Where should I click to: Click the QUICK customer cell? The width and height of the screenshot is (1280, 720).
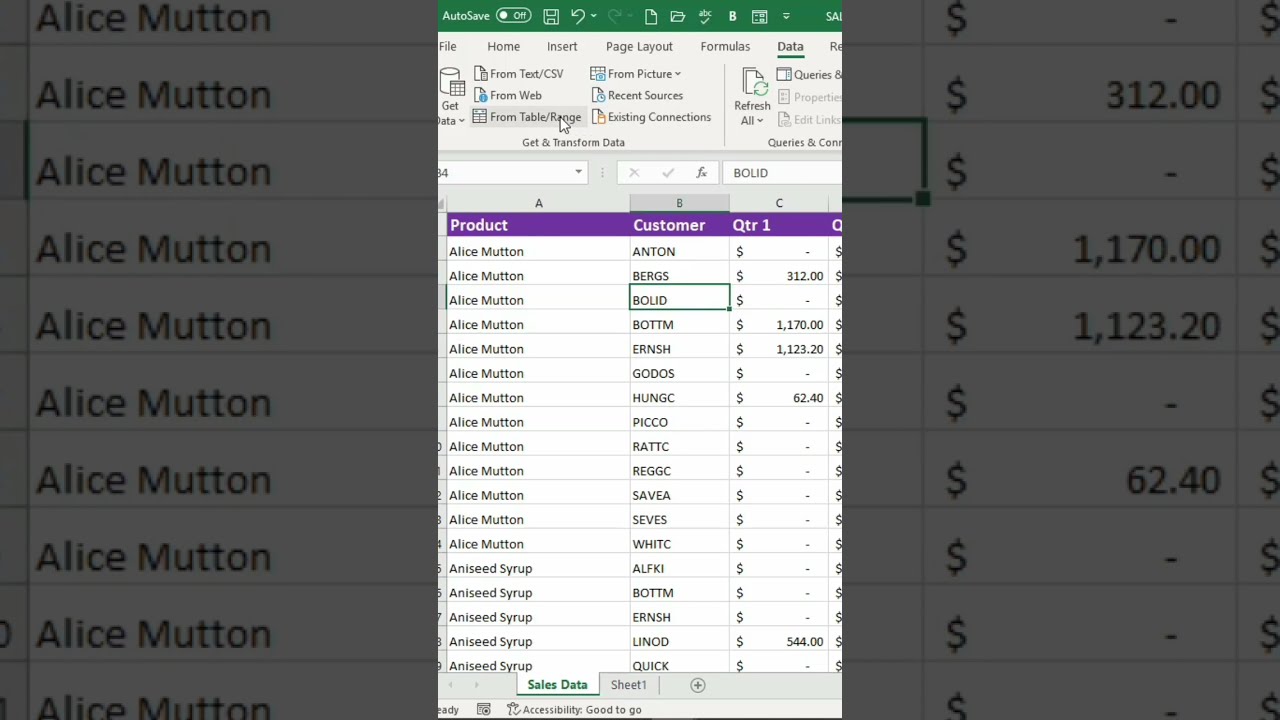pyautogui.click(x=679, y=665)
